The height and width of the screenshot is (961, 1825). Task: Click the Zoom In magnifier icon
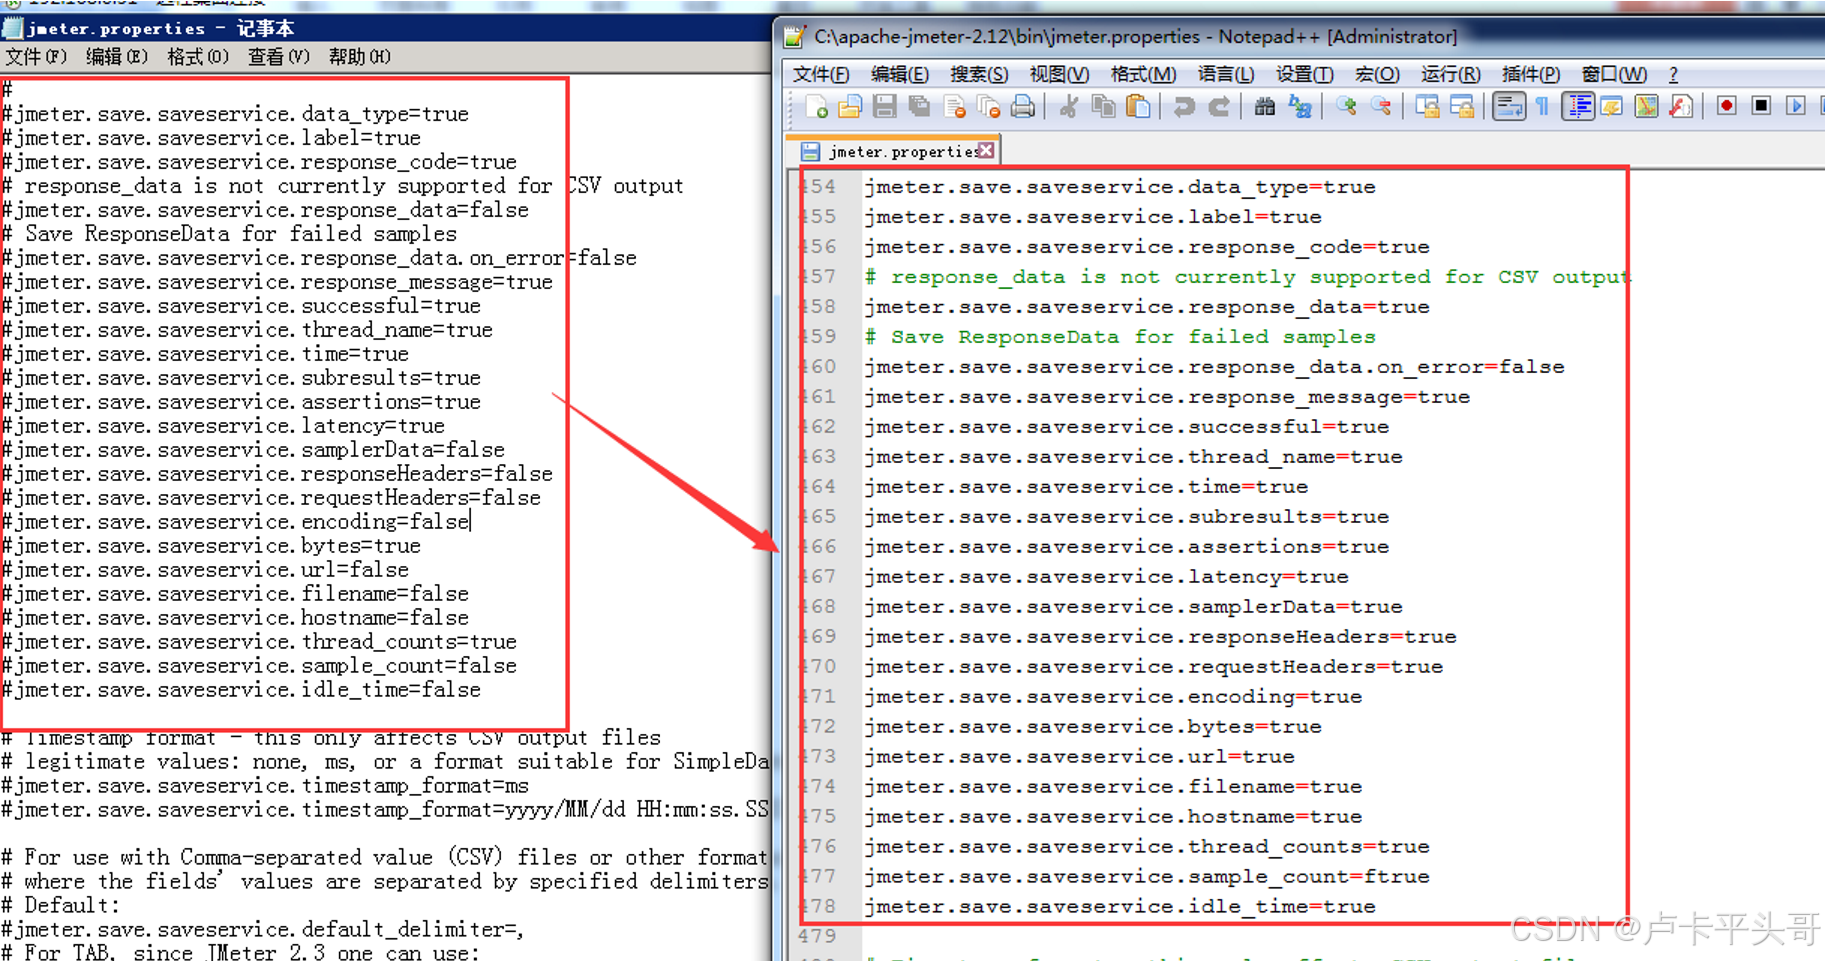coord(1346,106)
